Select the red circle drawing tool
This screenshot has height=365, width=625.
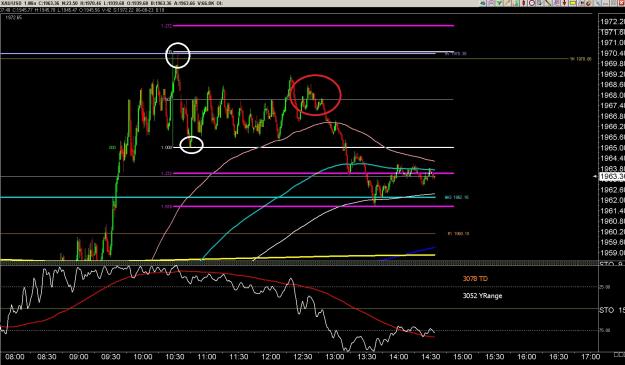click(532, 3)
